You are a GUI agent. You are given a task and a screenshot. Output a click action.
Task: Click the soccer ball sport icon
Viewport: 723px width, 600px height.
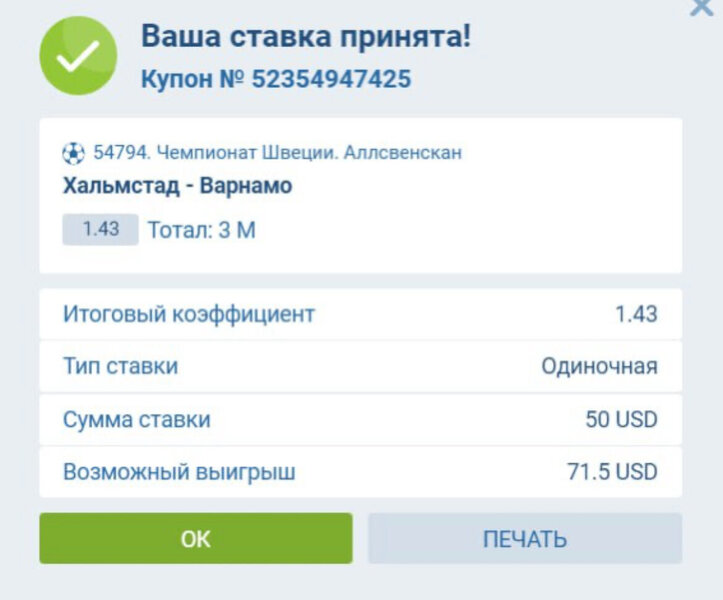point(73,153)
